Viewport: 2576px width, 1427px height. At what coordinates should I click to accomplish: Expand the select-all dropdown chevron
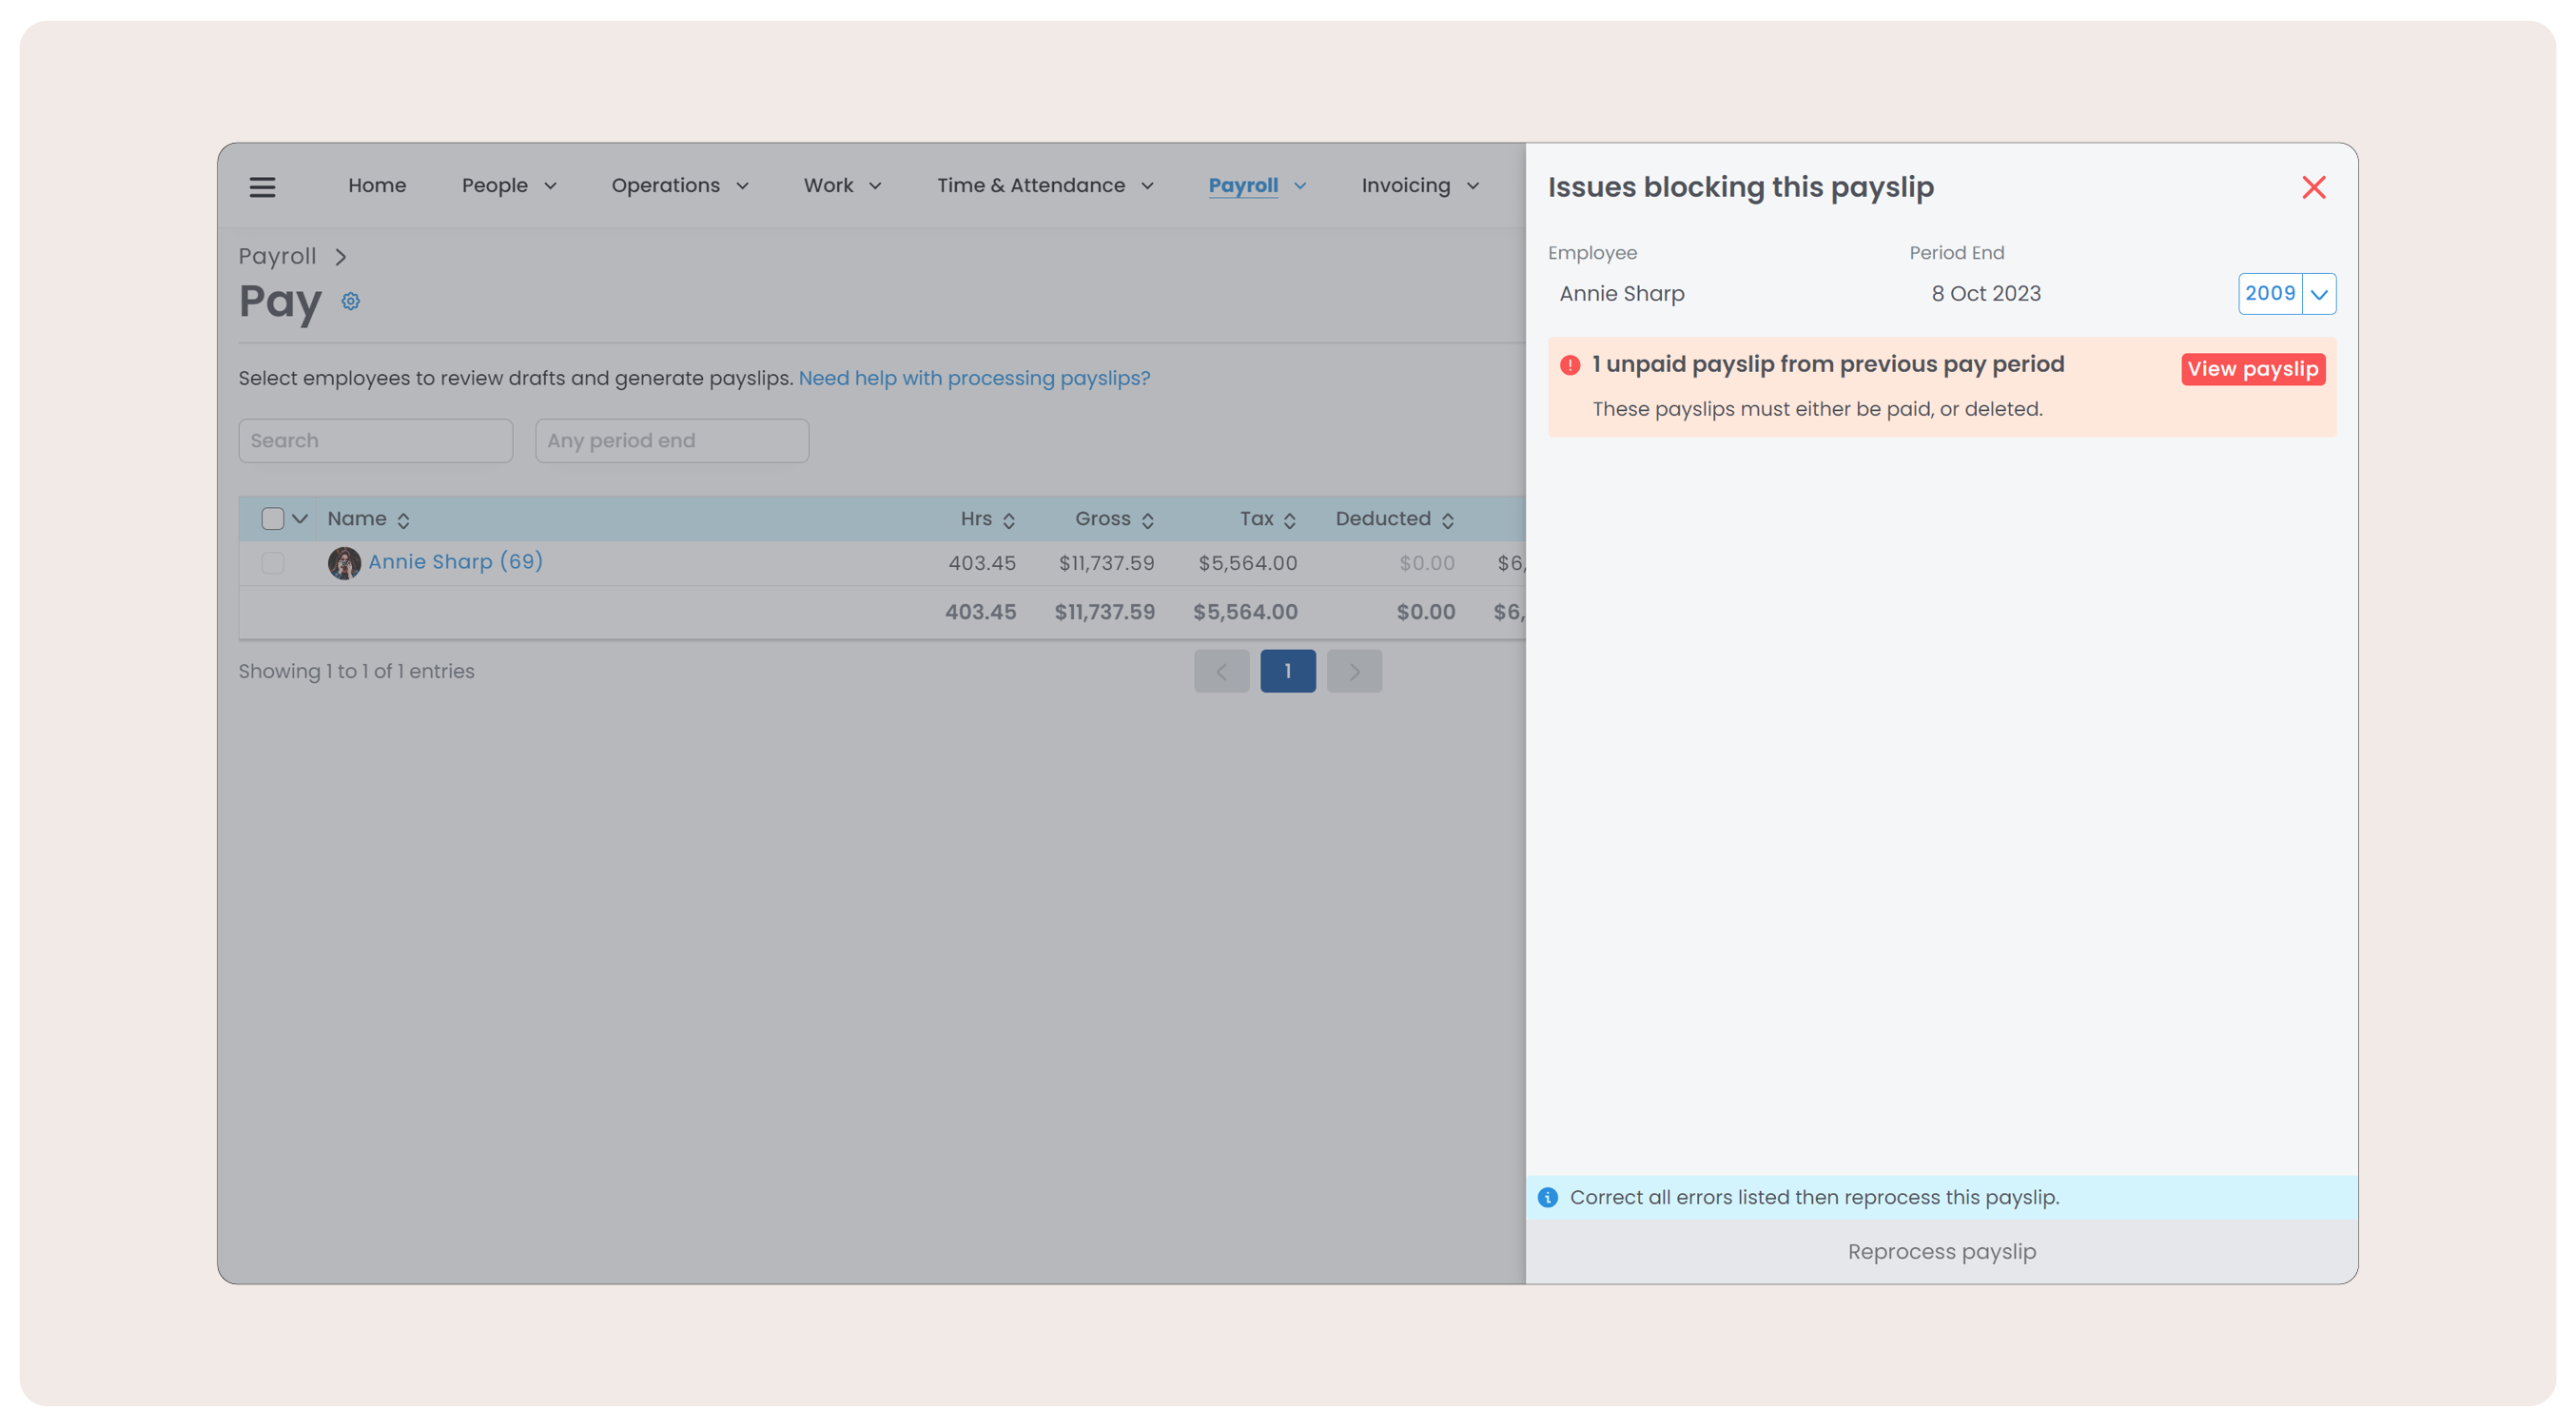[299, 518]
